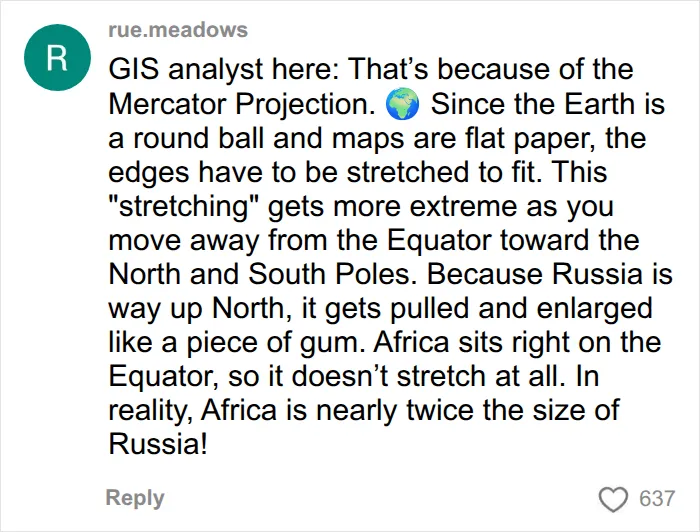Open the rue.meadows username link
The image size is (700, 532).
pyautogui.click(x=178, y=29)
